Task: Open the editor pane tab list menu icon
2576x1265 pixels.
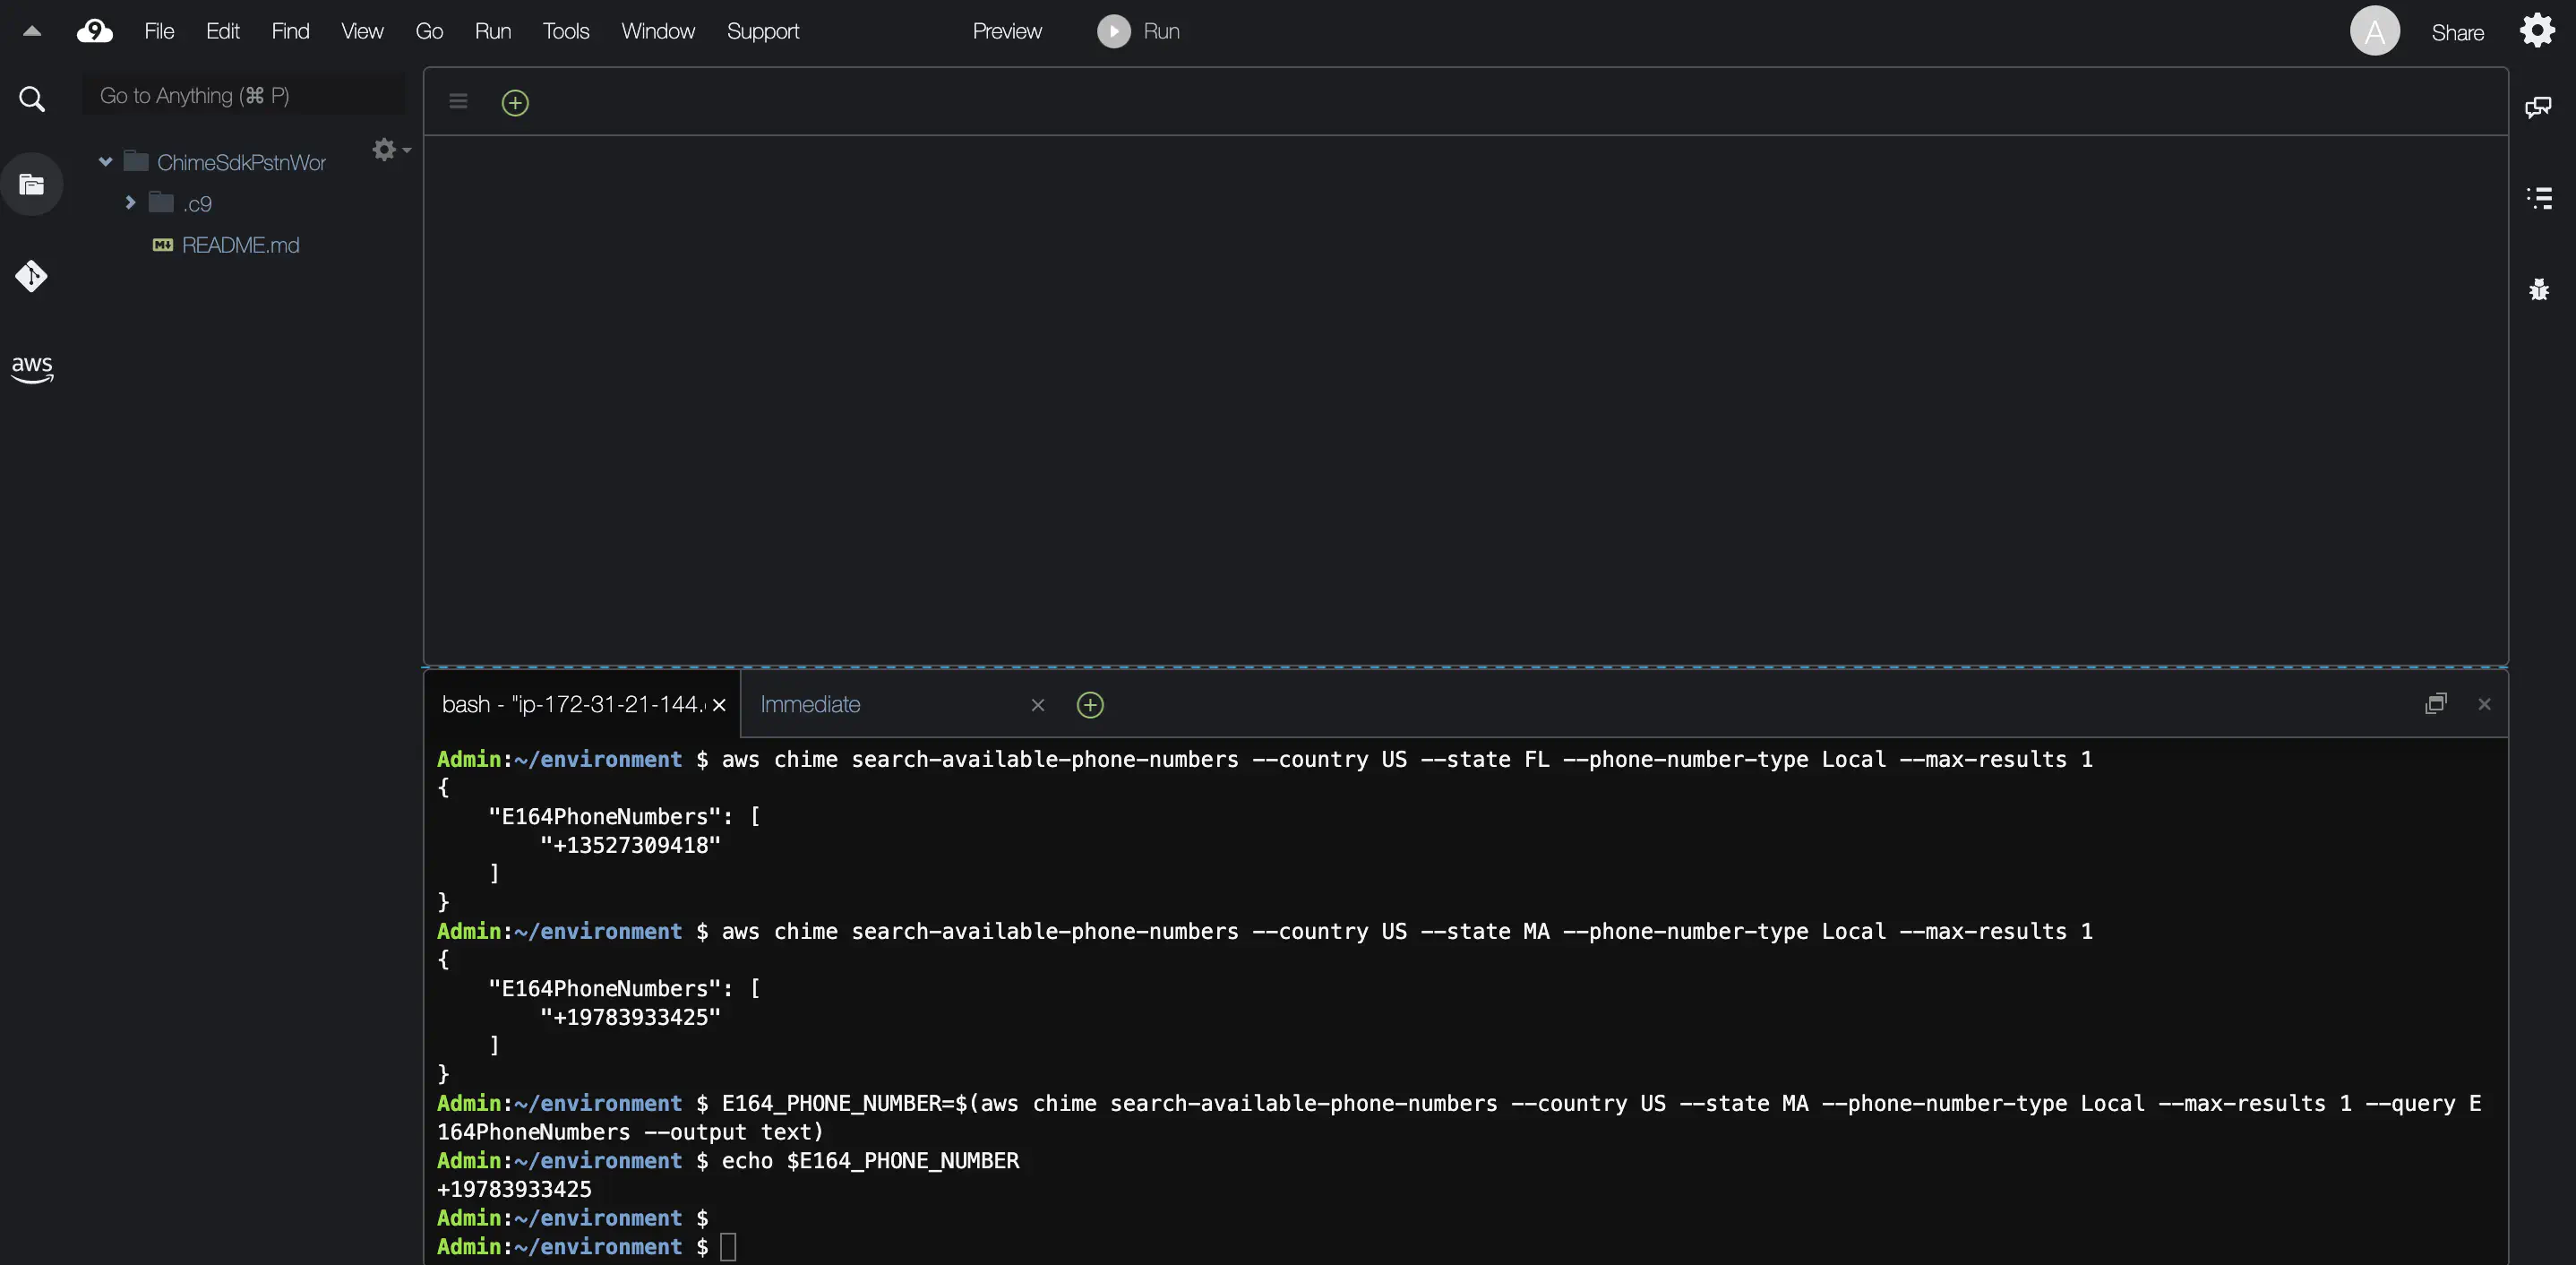Action: pos(458,101)
